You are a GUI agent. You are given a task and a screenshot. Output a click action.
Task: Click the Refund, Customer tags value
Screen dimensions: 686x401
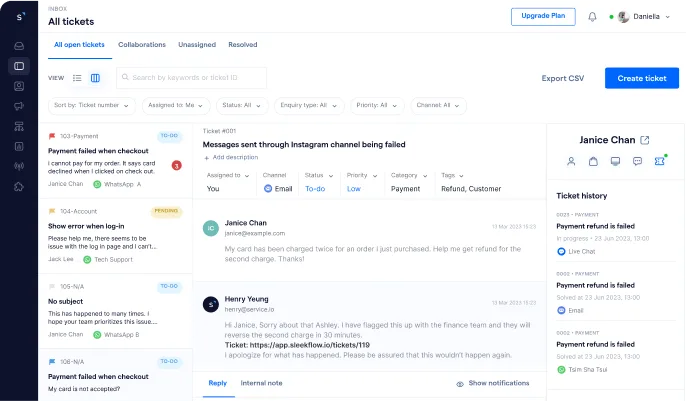pyautogui.click(x=471, y=189)
